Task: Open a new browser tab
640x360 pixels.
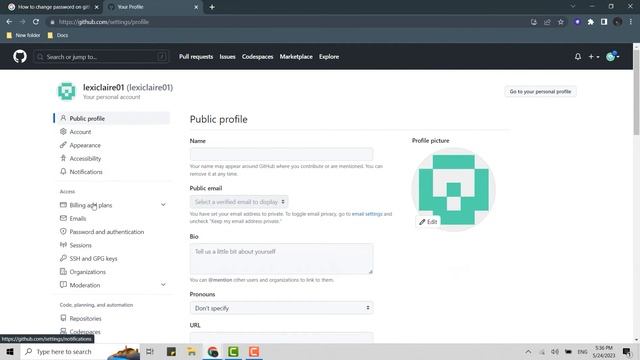Action: (x=212, y=7)
